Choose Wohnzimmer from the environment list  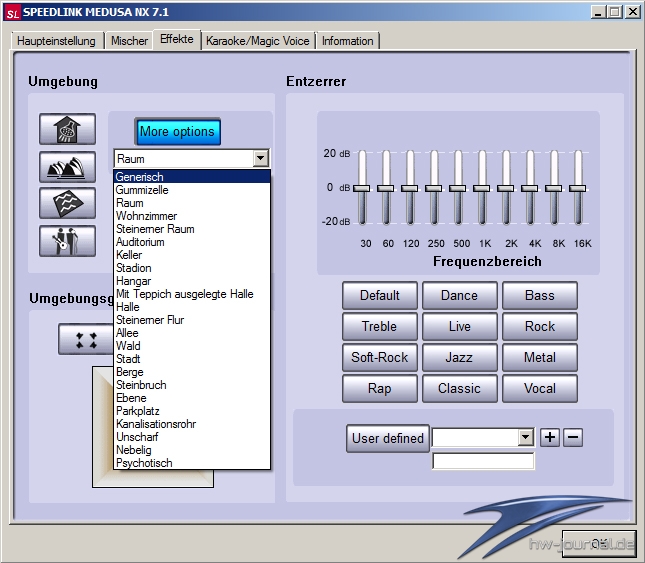pos(192,216)
